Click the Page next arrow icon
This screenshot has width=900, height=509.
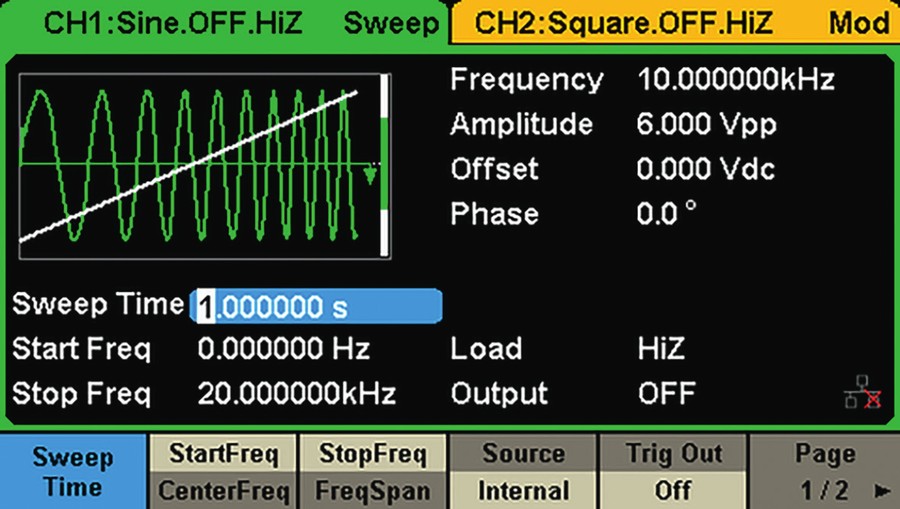(x=882, y=491)
